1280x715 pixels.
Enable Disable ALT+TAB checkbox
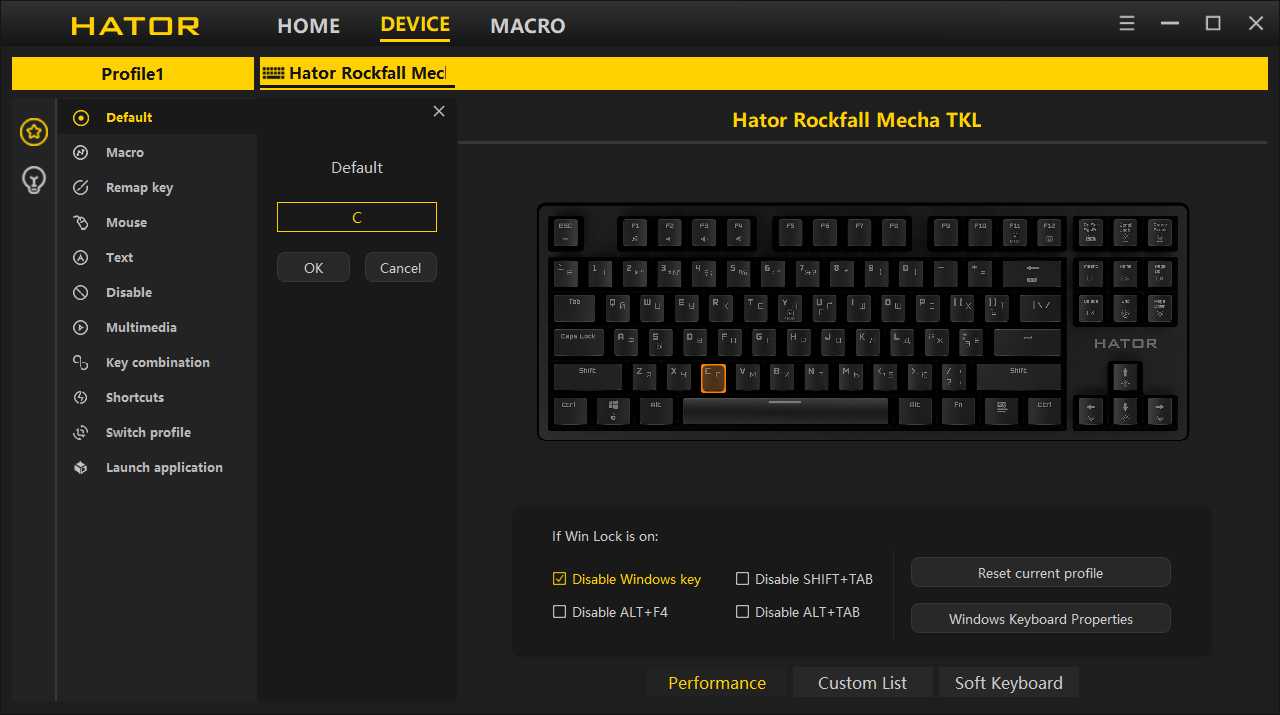[x=742, y=612]
